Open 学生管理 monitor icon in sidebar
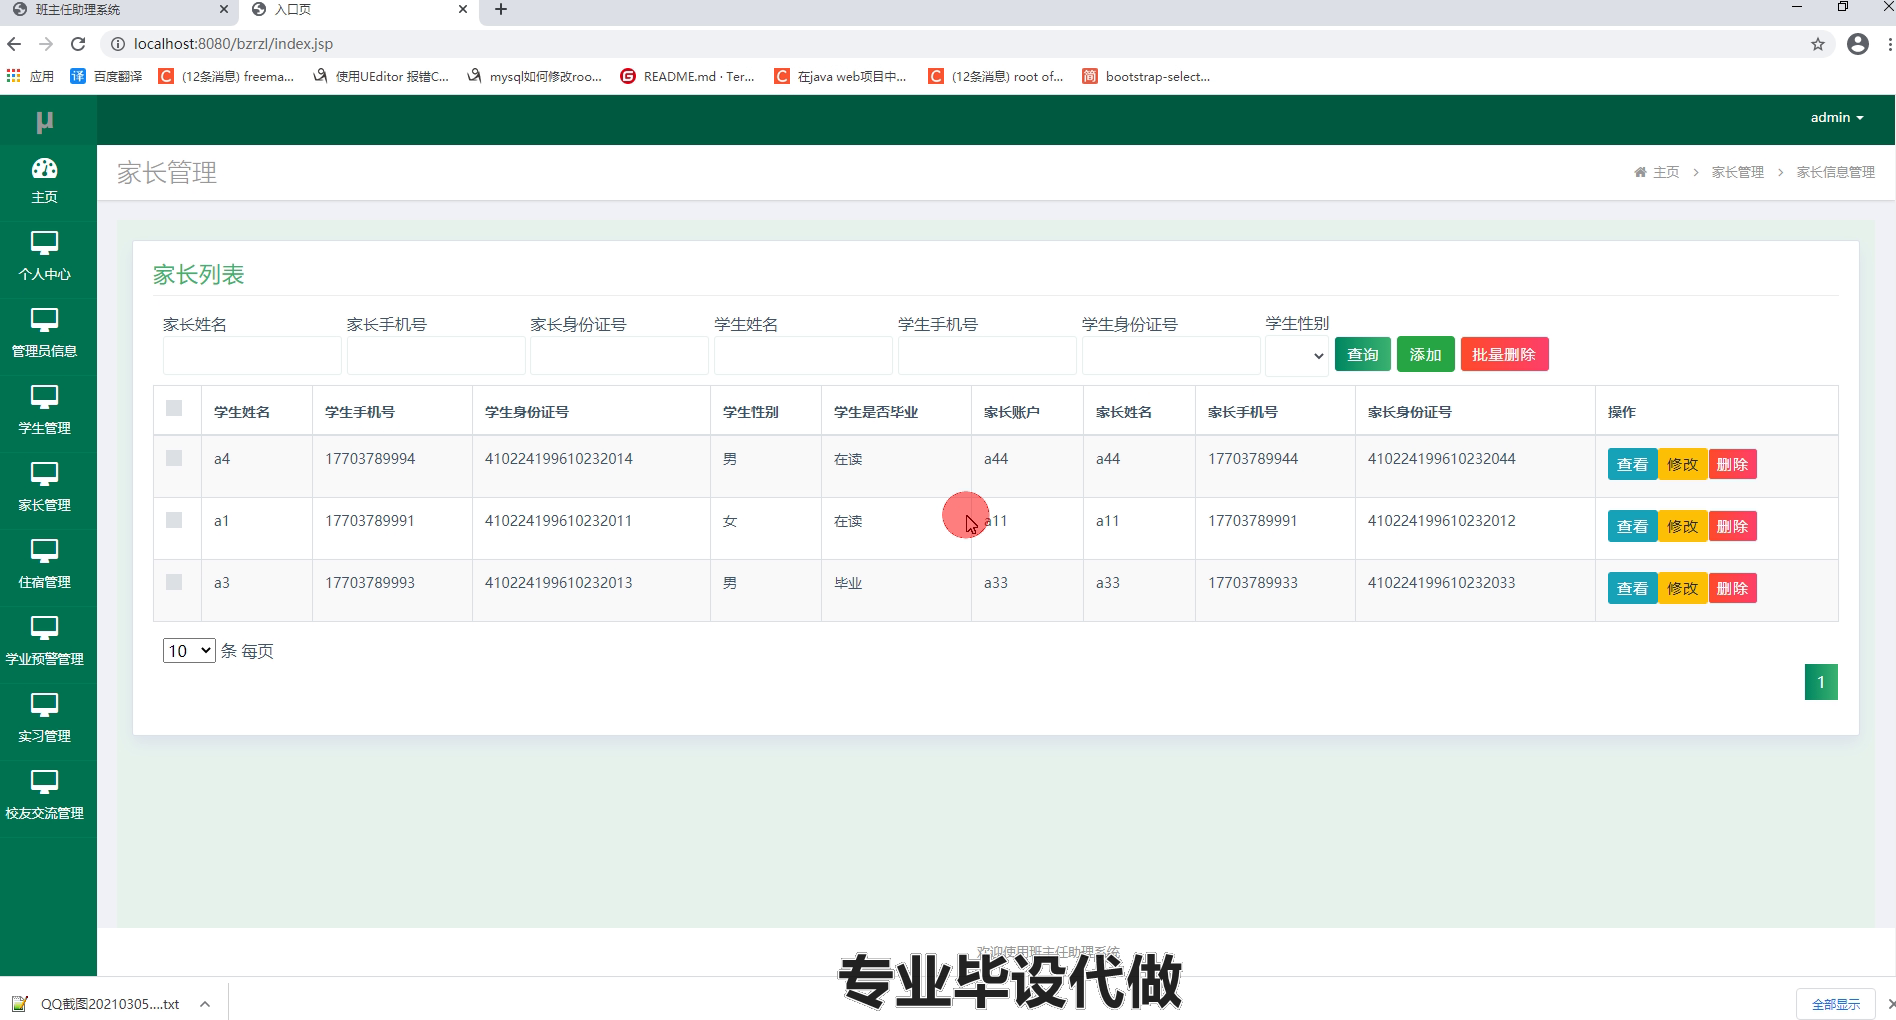The height and width of the screenshot is (1020, 1896). (x=44, y=397)
